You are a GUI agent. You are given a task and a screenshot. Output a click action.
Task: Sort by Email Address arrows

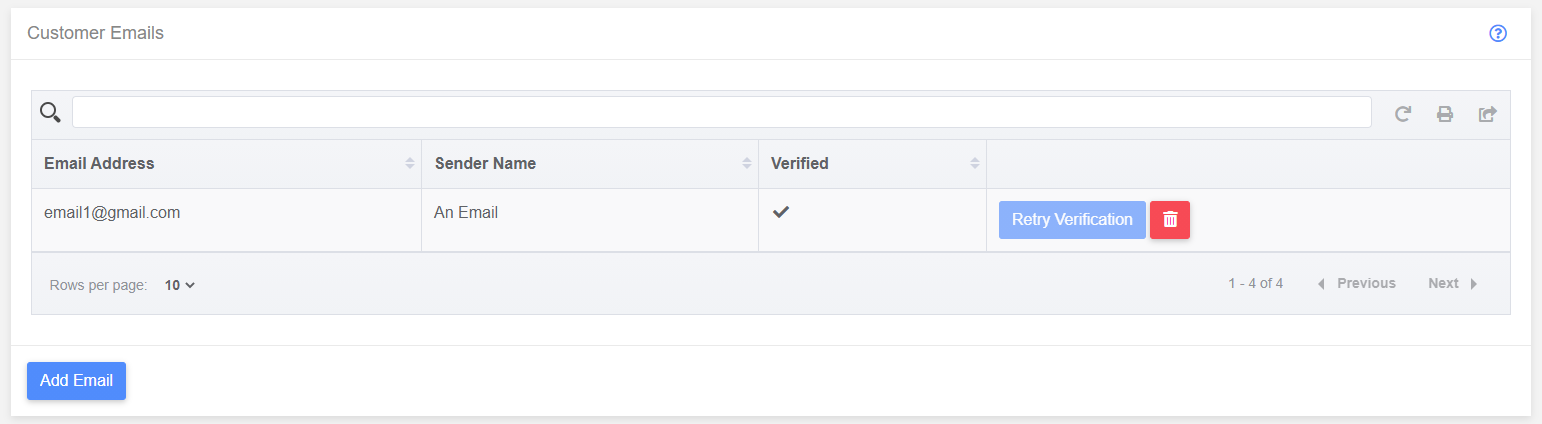pos(409,163)
